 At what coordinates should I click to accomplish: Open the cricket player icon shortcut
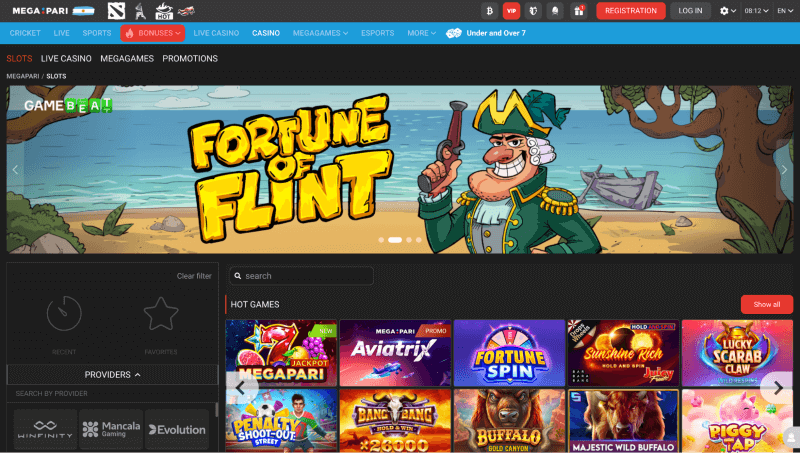click(x=140, y=11)
